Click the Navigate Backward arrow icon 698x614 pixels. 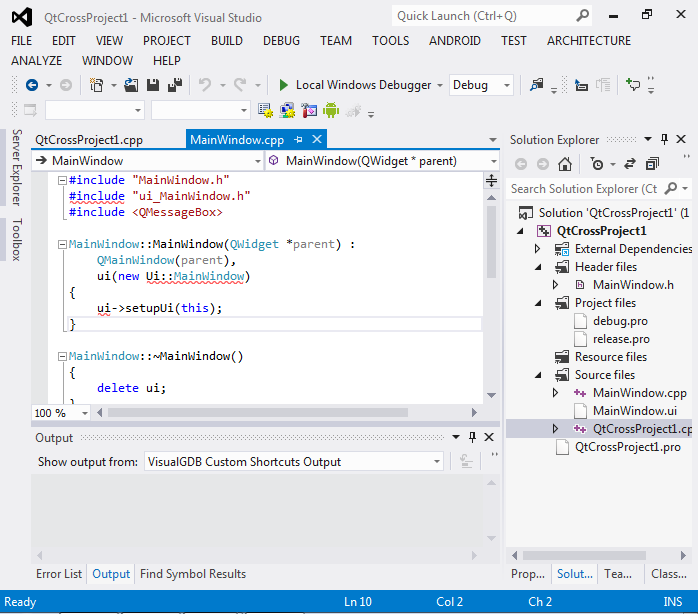[x=32, y=85]
